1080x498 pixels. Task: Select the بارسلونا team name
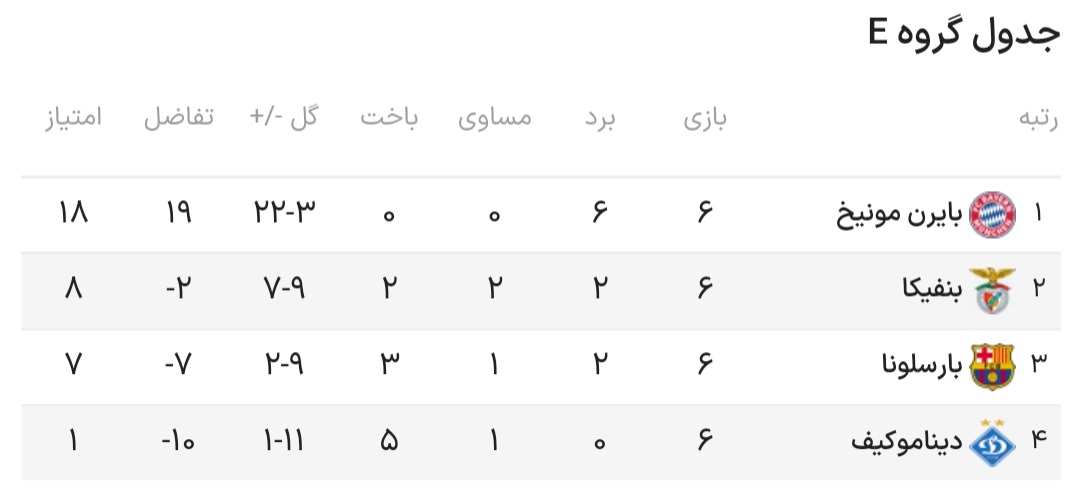click(922, 365)
